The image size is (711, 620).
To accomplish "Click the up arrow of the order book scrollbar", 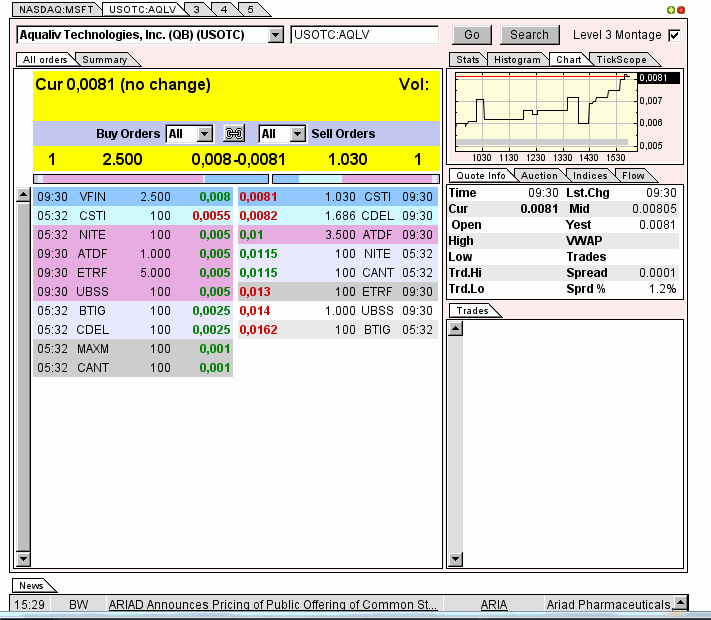I will (23, 195).
